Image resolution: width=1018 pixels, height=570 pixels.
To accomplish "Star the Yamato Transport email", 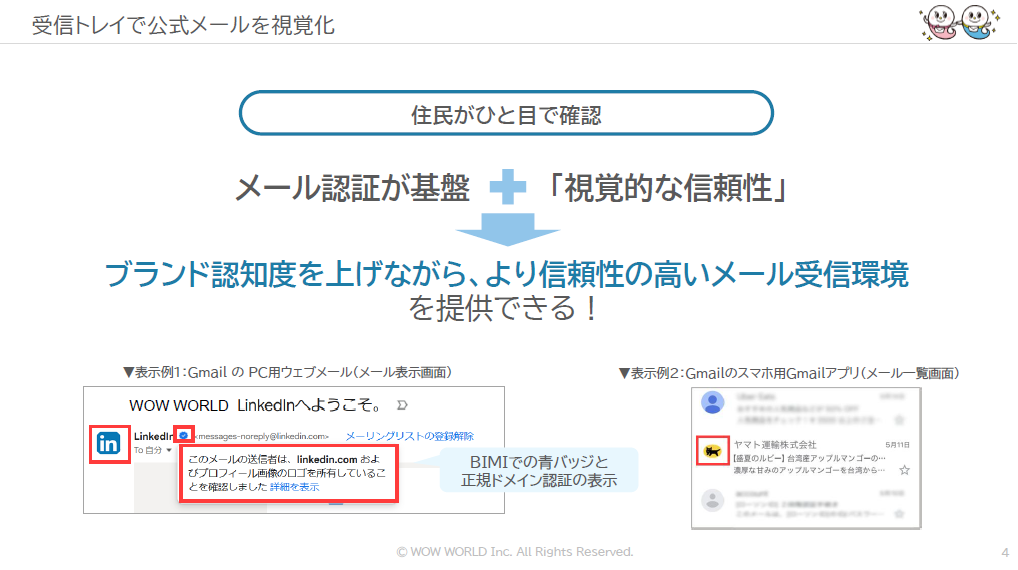I will point(904,469).
